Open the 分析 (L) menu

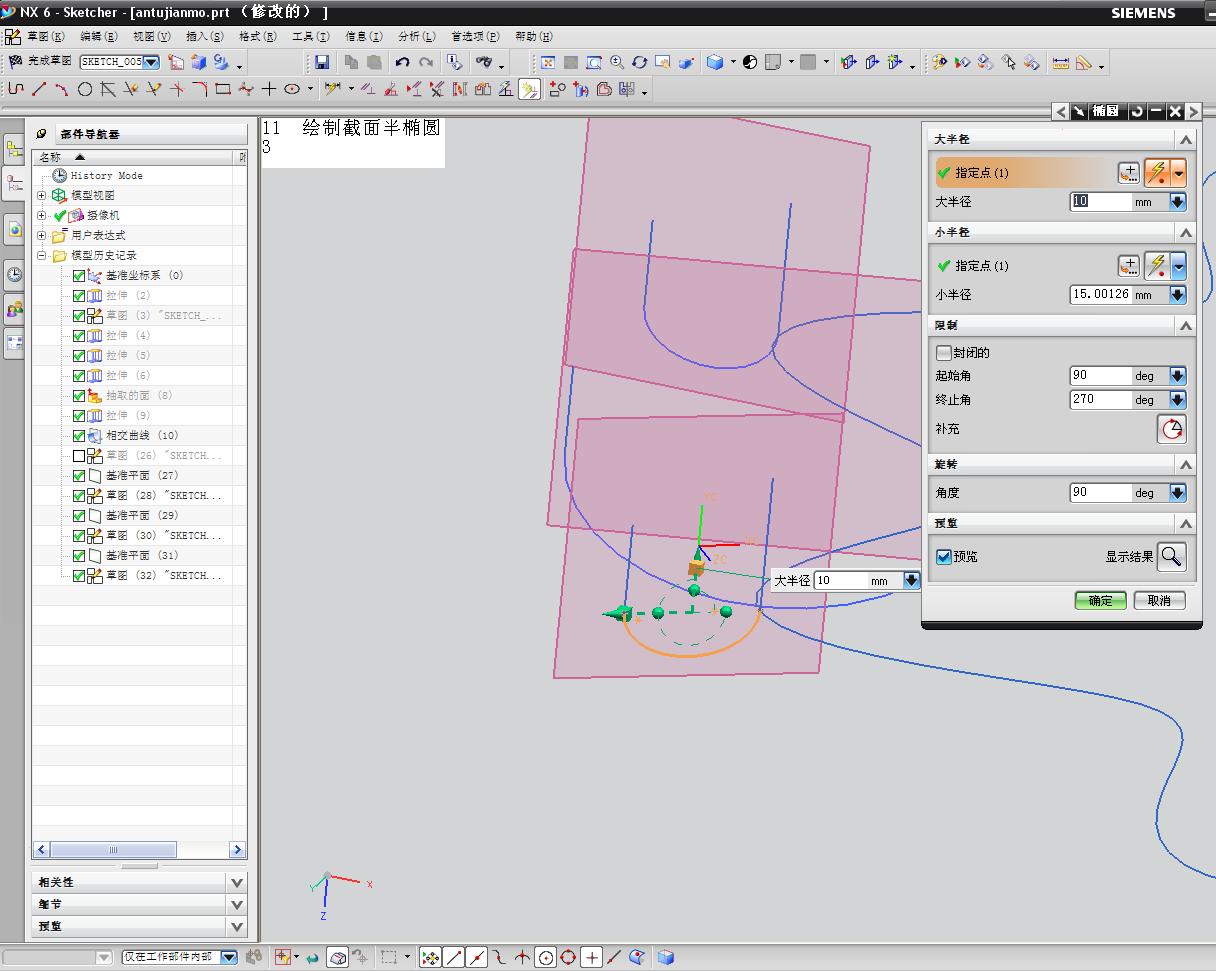point(416,36)
